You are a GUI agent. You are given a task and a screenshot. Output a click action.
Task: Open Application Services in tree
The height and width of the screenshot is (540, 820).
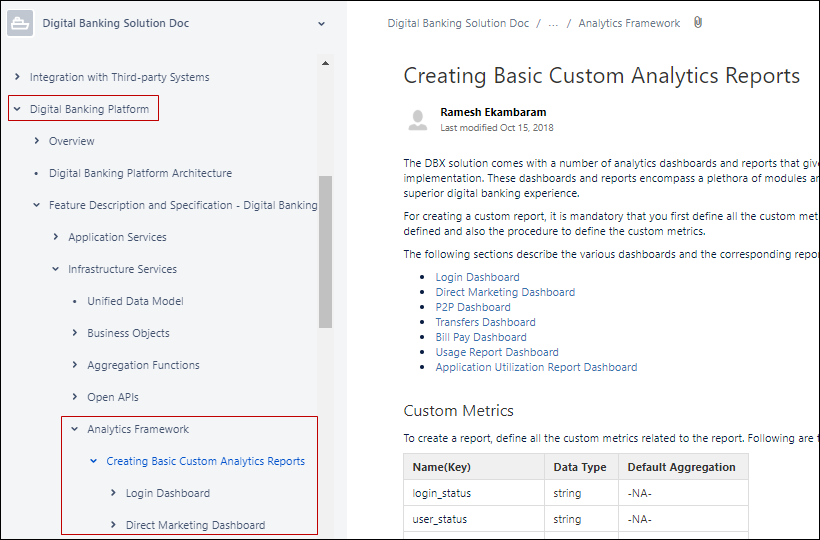tap(117, 237)
